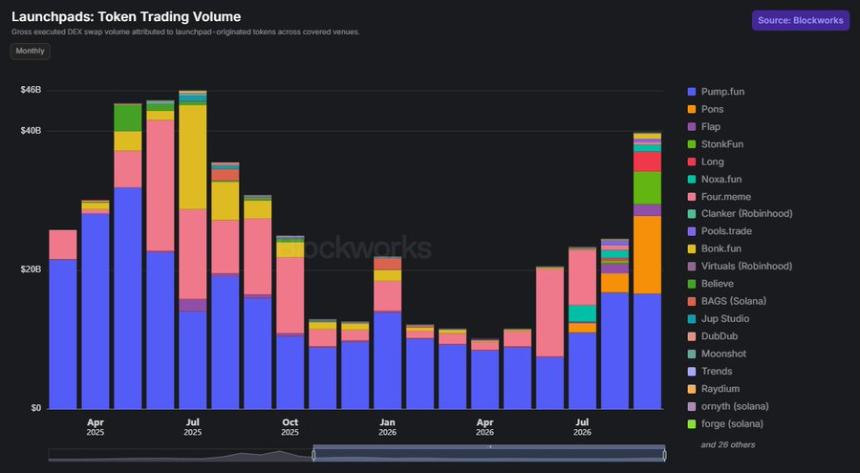Expand the 'and 26 others' legend list

(728, 444)
